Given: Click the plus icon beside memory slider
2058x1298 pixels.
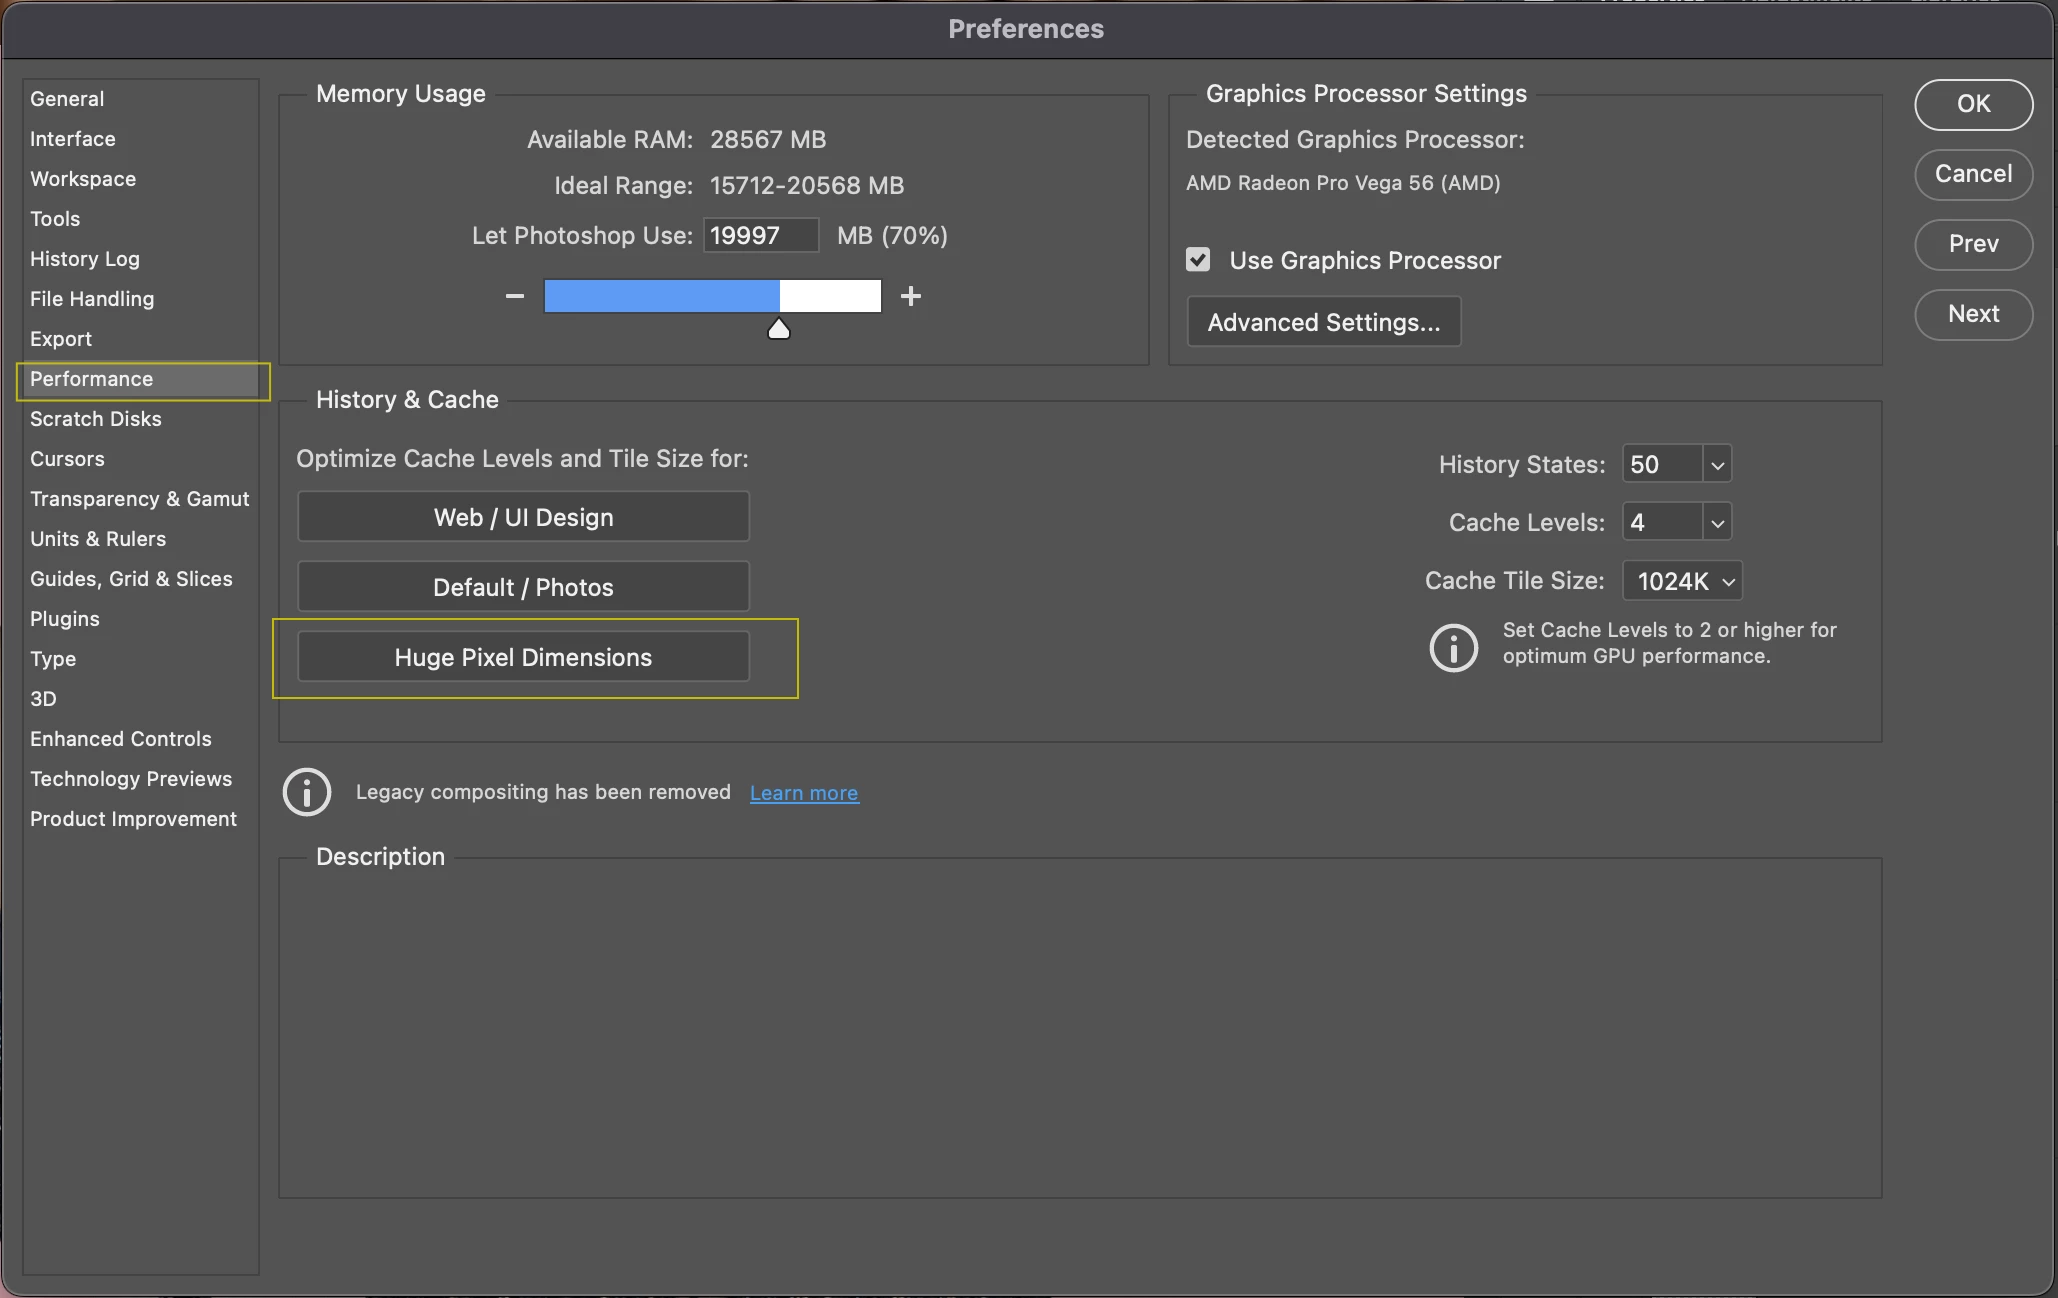Looking at the screenshot, I should pyautogui.click(x=910, y=296).
